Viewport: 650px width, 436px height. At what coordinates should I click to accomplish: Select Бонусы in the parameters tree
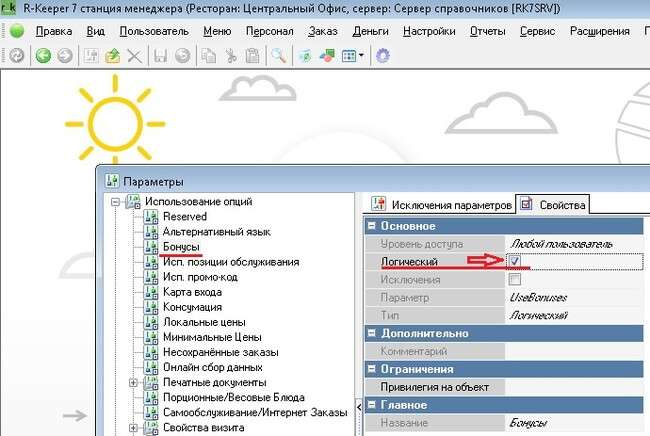181,246
